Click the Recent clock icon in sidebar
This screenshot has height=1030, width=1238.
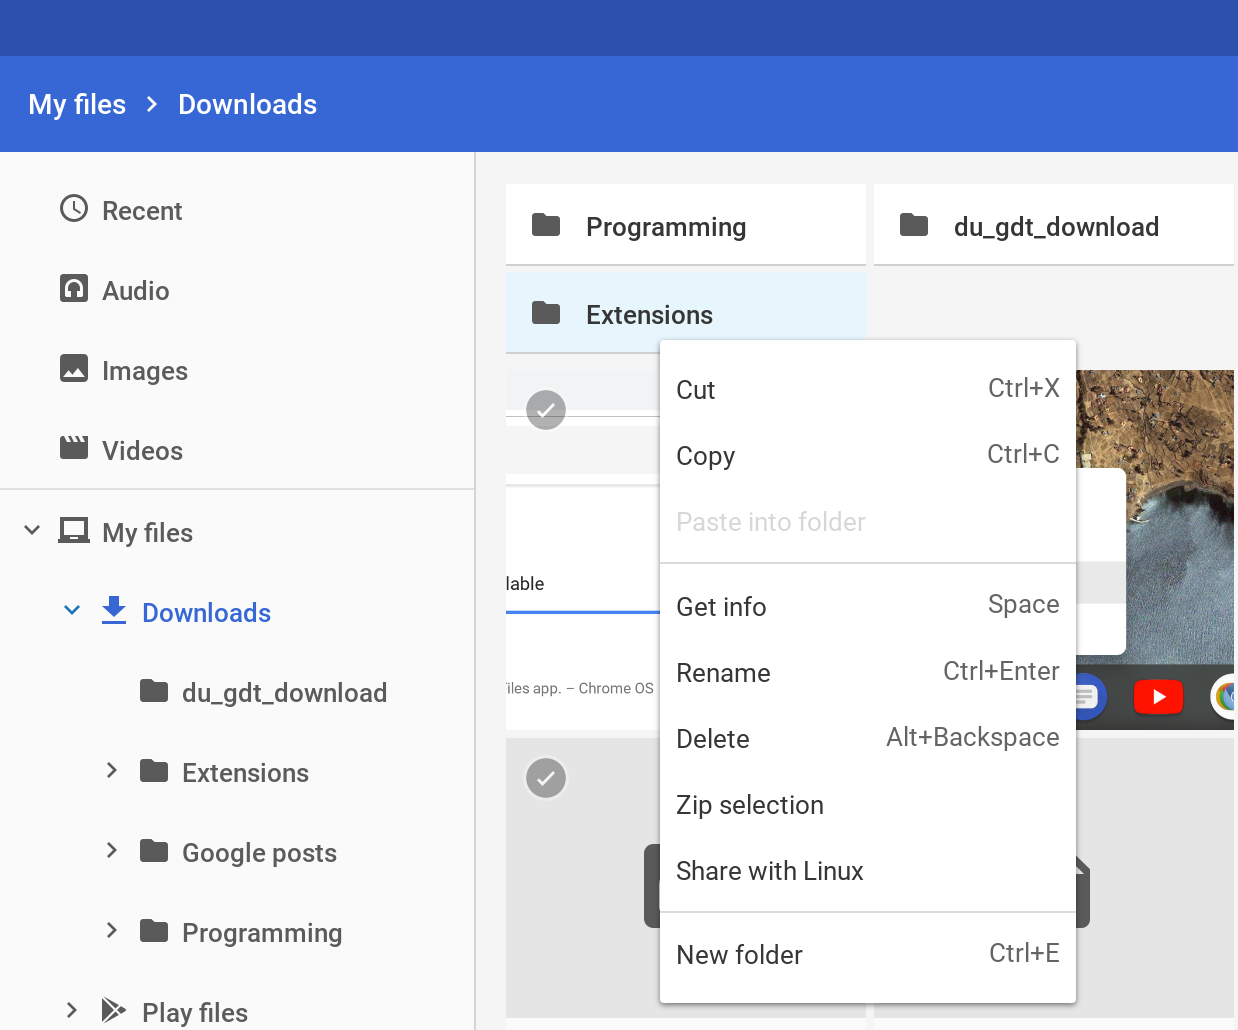coord(74,209)
